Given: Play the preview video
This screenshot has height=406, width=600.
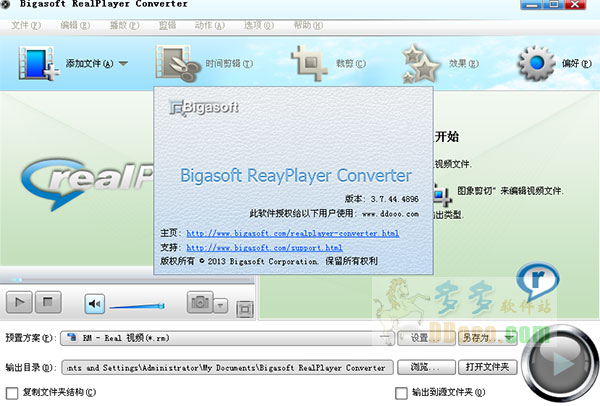Looking at the screenshot, I should point(19,302).
